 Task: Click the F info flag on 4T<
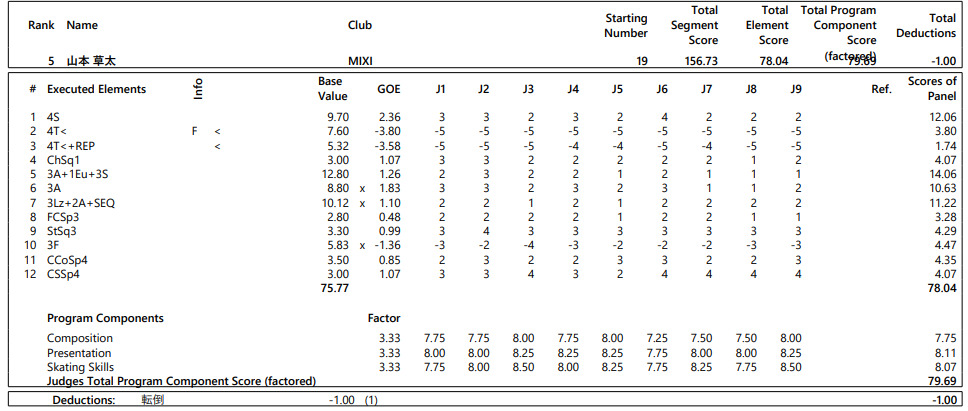click(195, 131)
